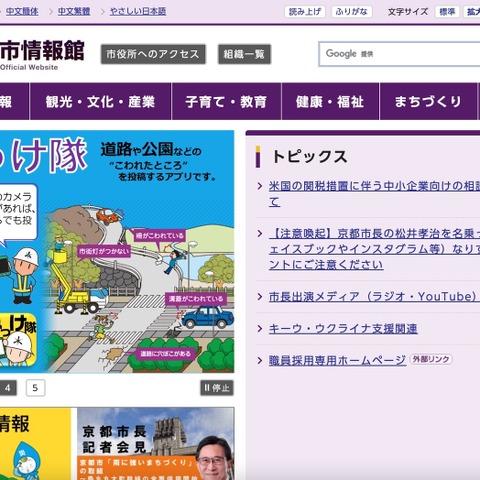Click the 外部リンク badge icon
The width and height of the screenshot is (480, 480).
[431, 359]
